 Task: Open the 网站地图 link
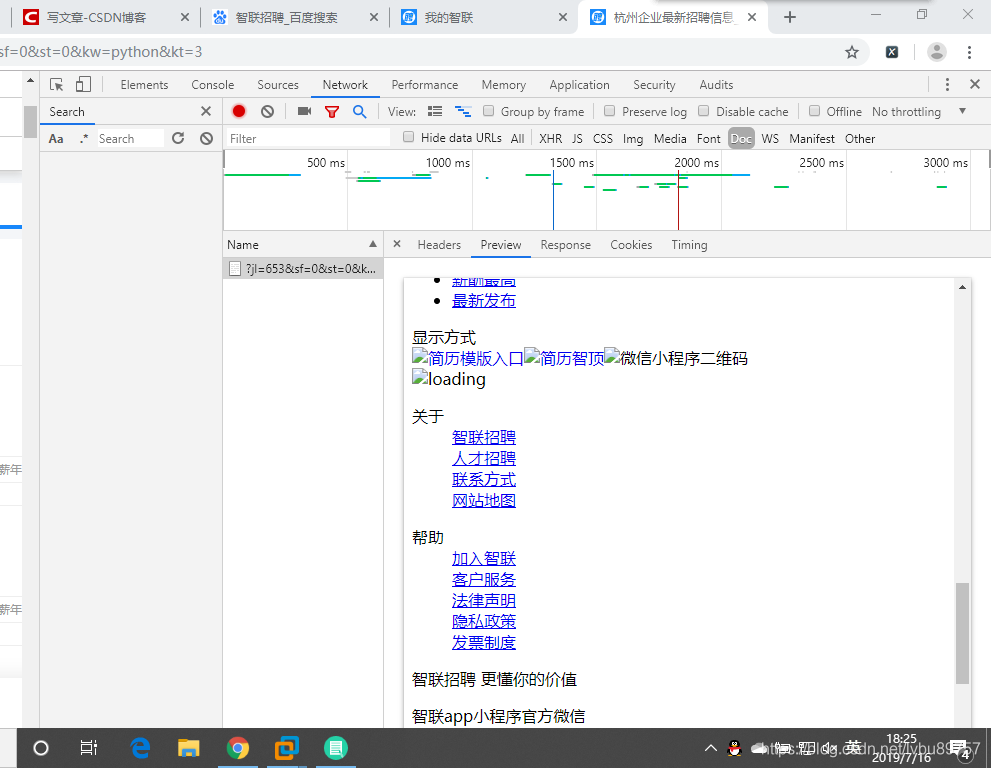[483, 500]
